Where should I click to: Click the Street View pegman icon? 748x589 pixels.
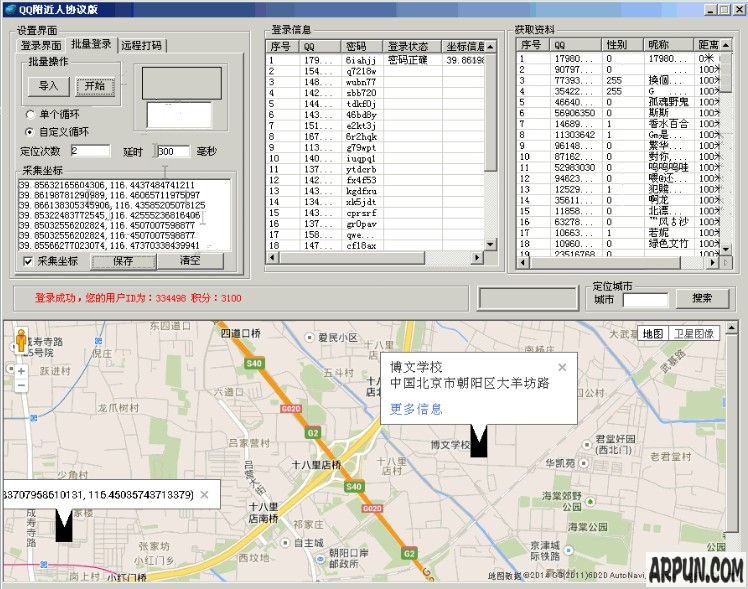(x=21, y=341)
